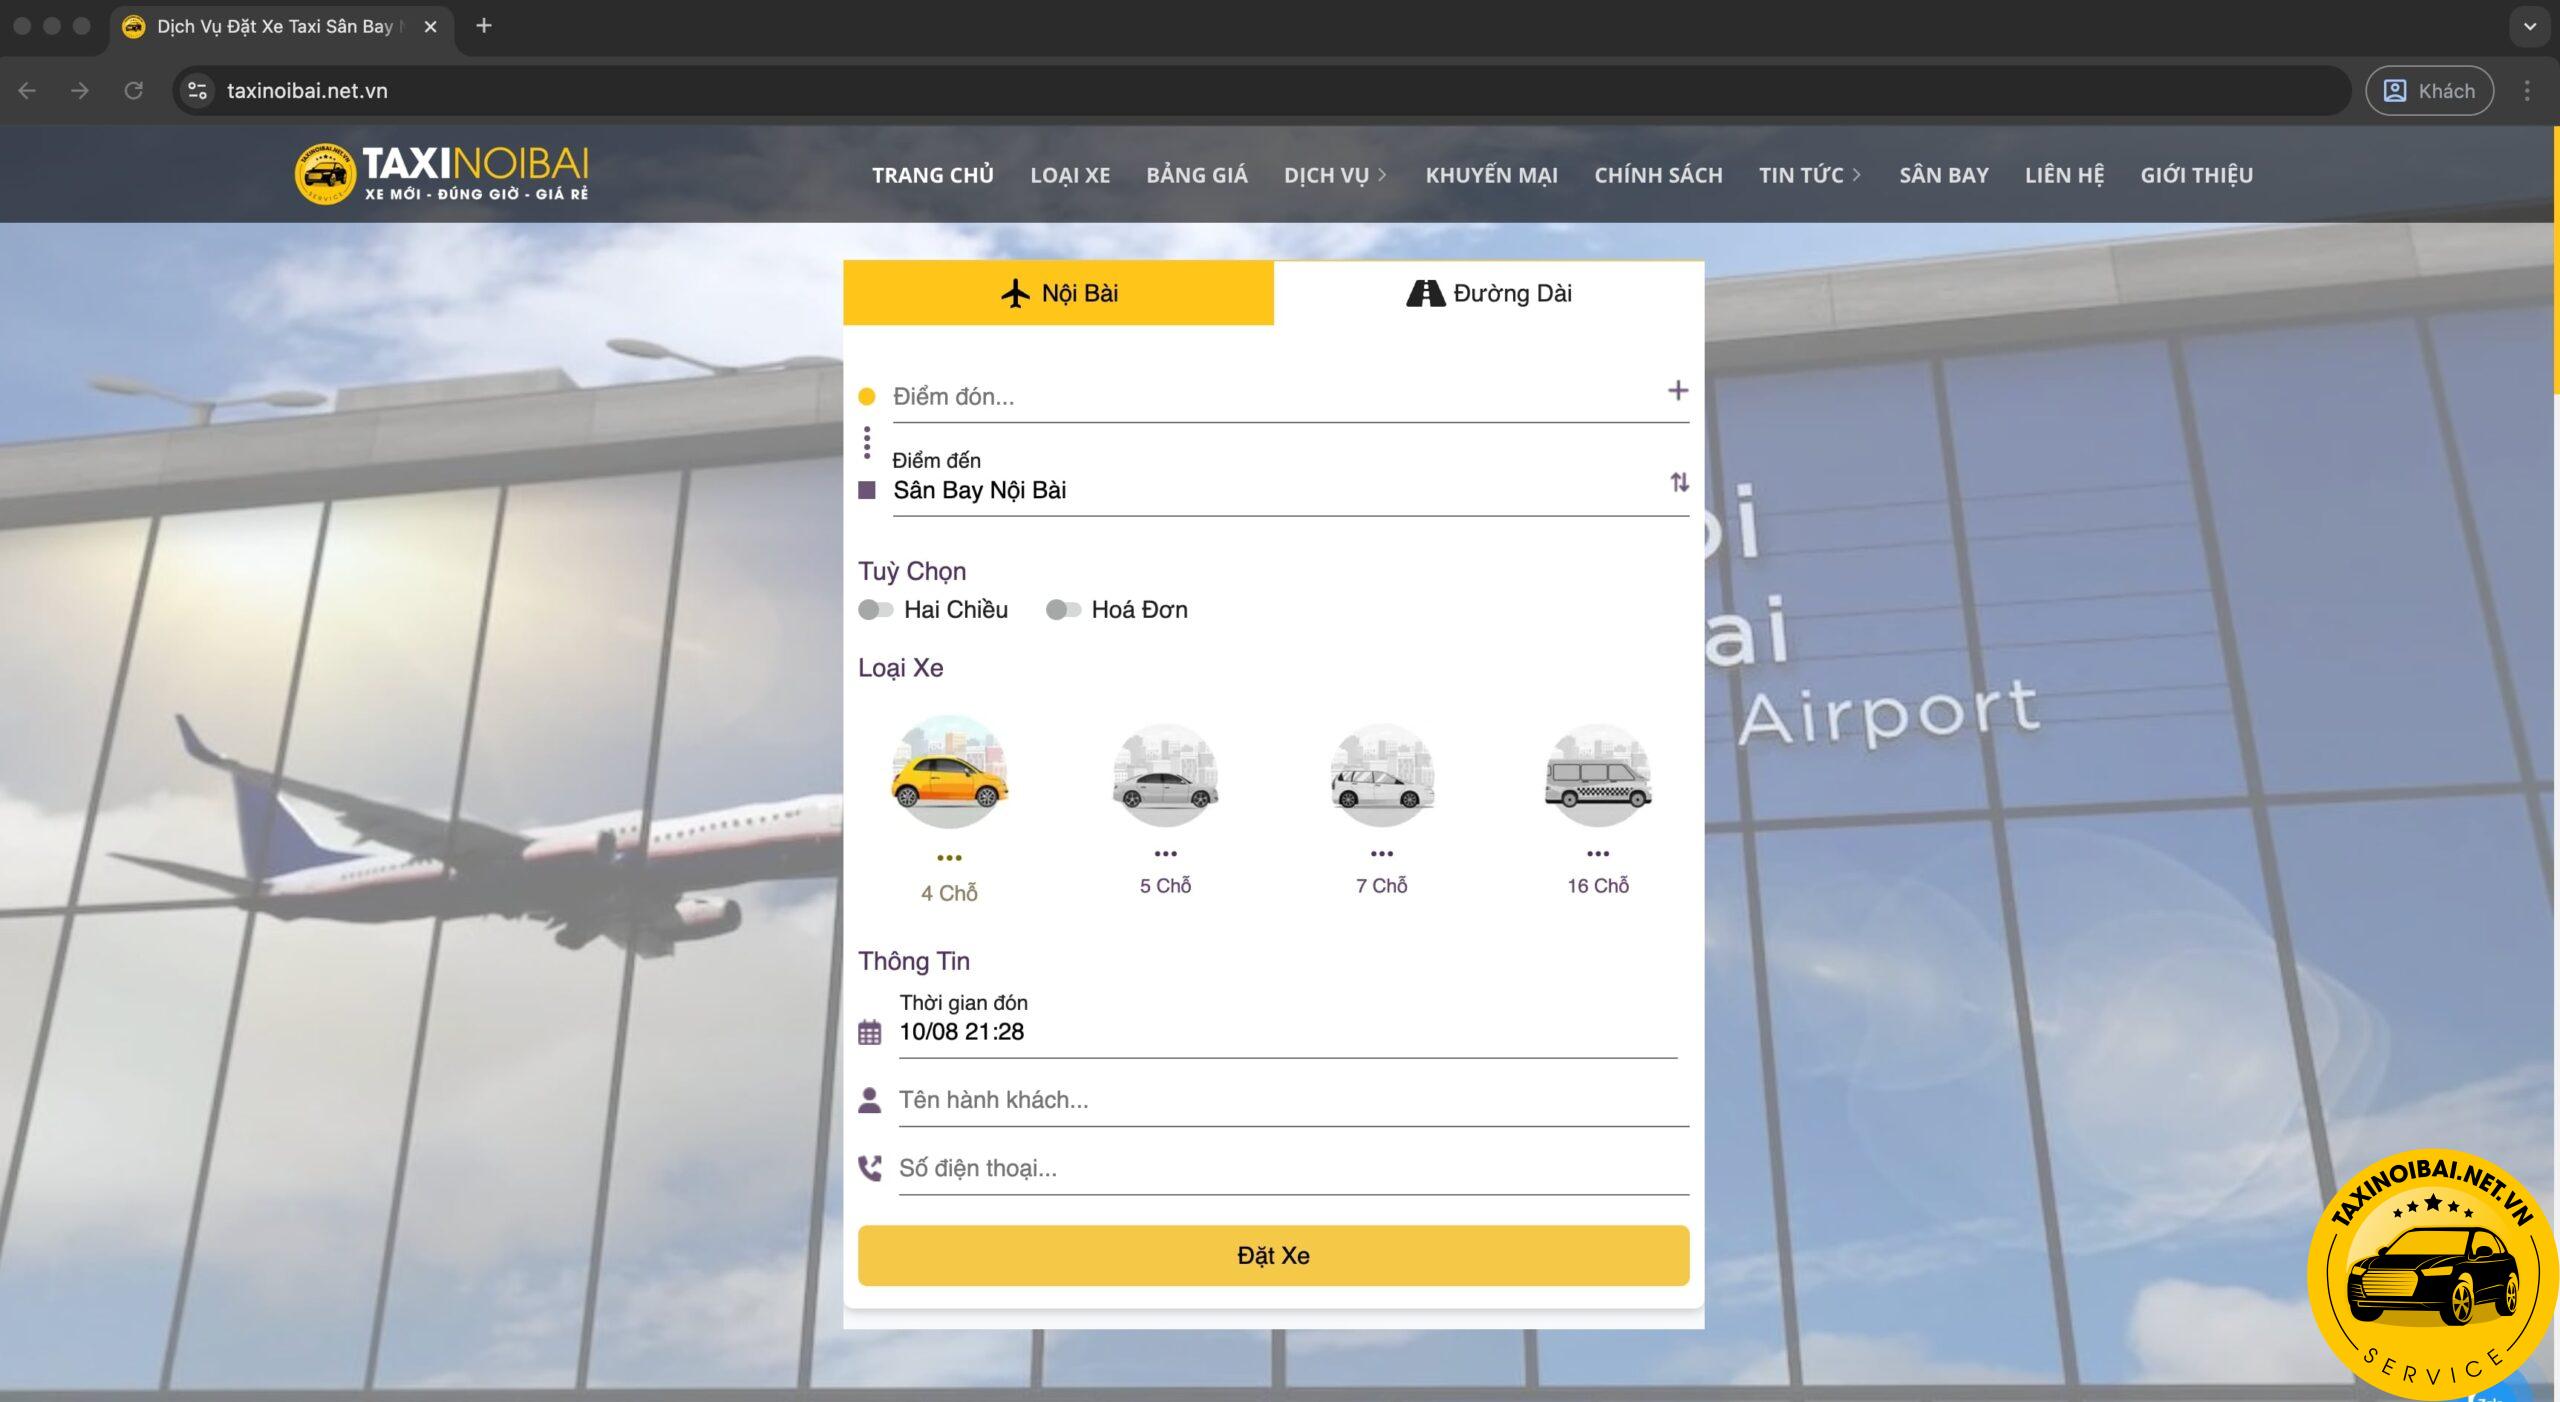Open the Khuyến Mại navigation link
The image size is (2560, 1402).
tap(1490, 175)
